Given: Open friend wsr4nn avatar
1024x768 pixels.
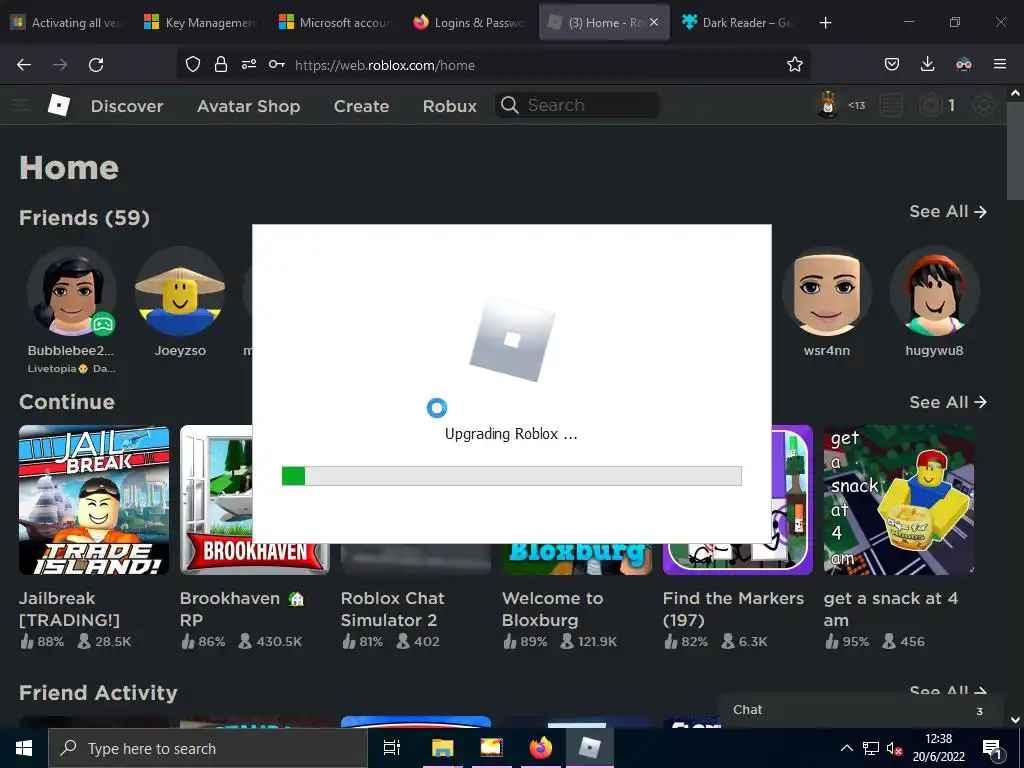Looking at the screenshot, I should 827,291.
